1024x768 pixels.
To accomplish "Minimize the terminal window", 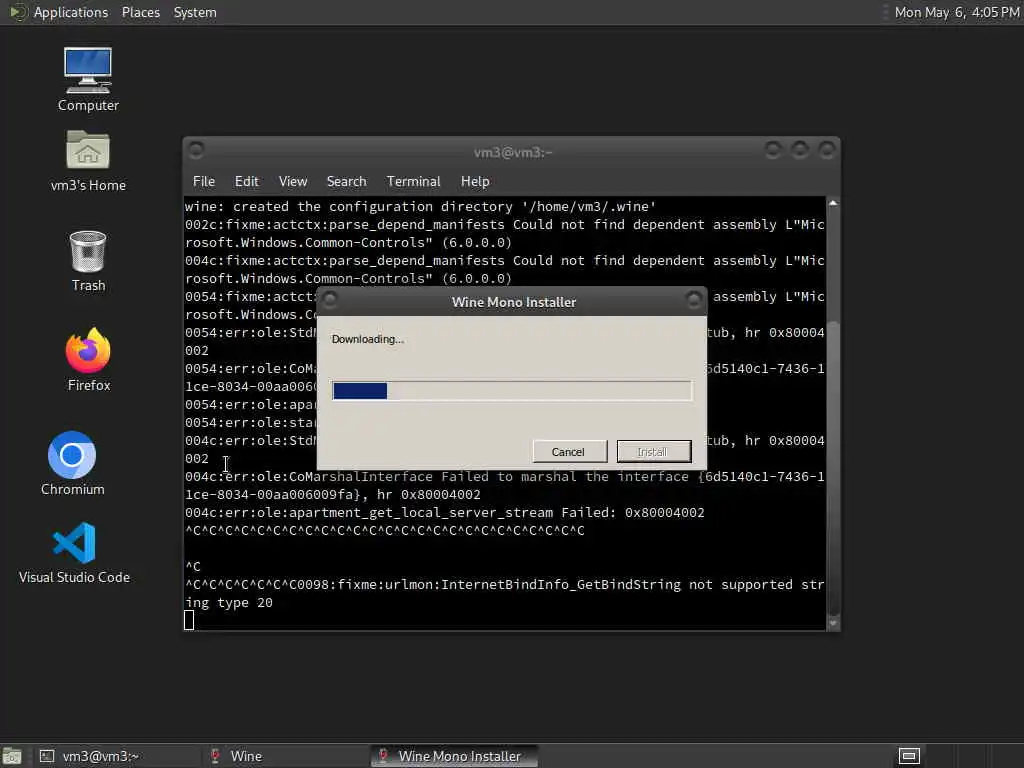I will click(773, 150).
